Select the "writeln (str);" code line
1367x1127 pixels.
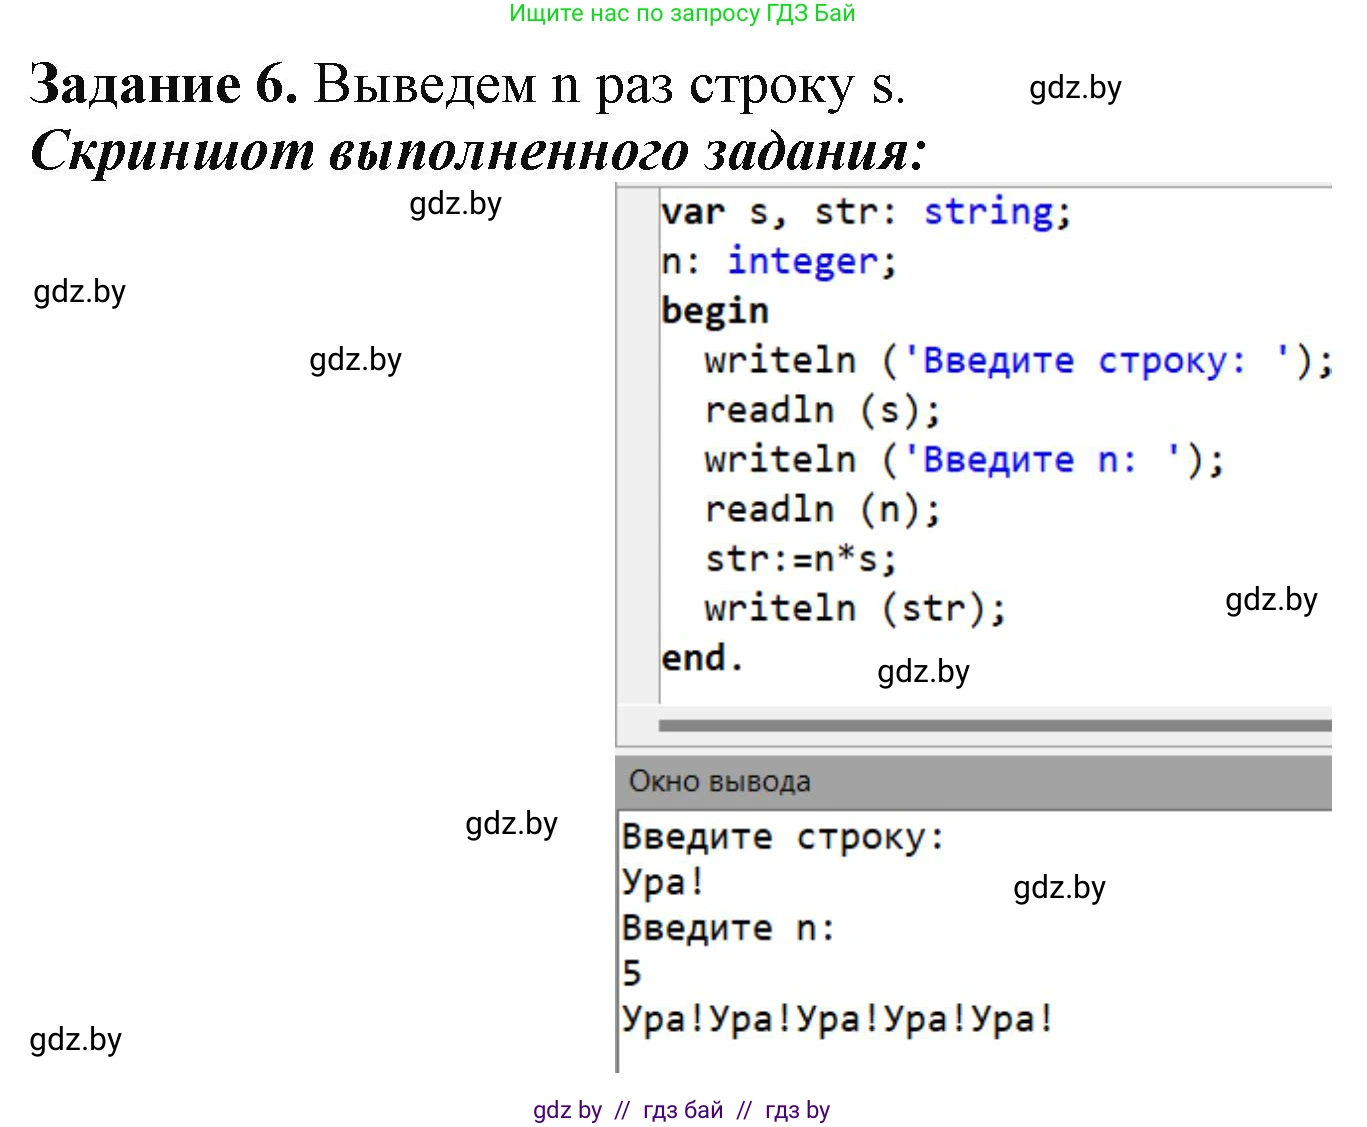coord(855,608)
